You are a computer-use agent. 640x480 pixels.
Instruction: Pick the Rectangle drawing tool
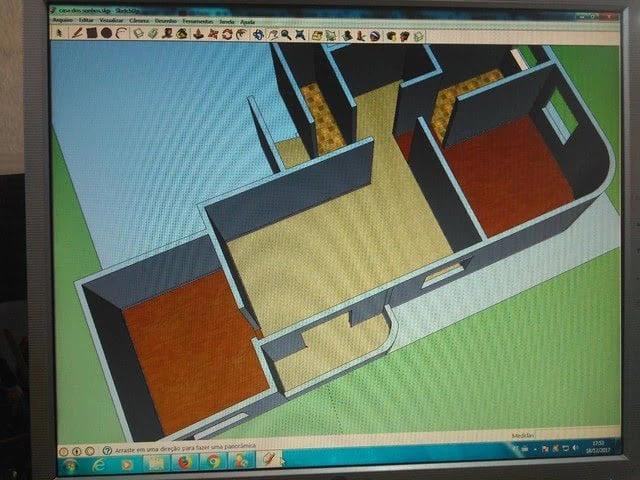92,33
